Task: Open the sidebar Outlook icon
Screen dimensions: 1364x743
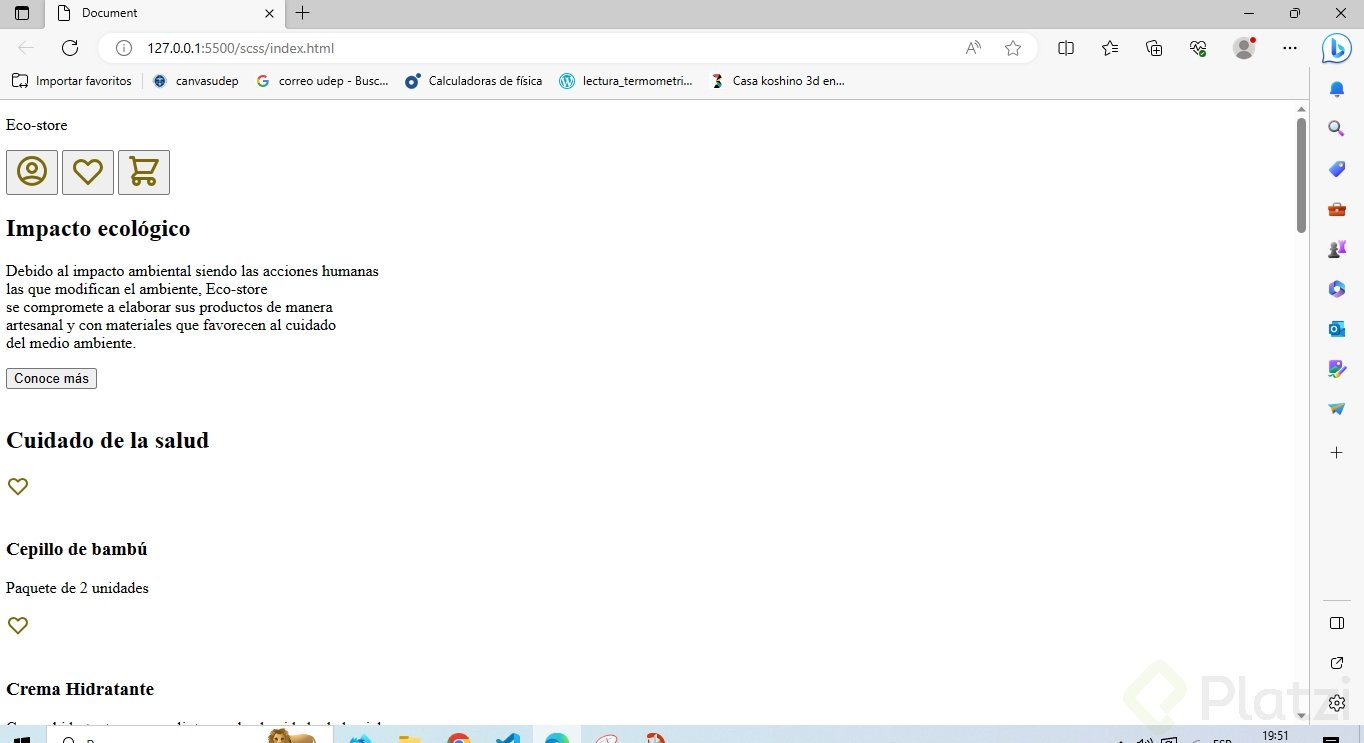Action: 1337,329
